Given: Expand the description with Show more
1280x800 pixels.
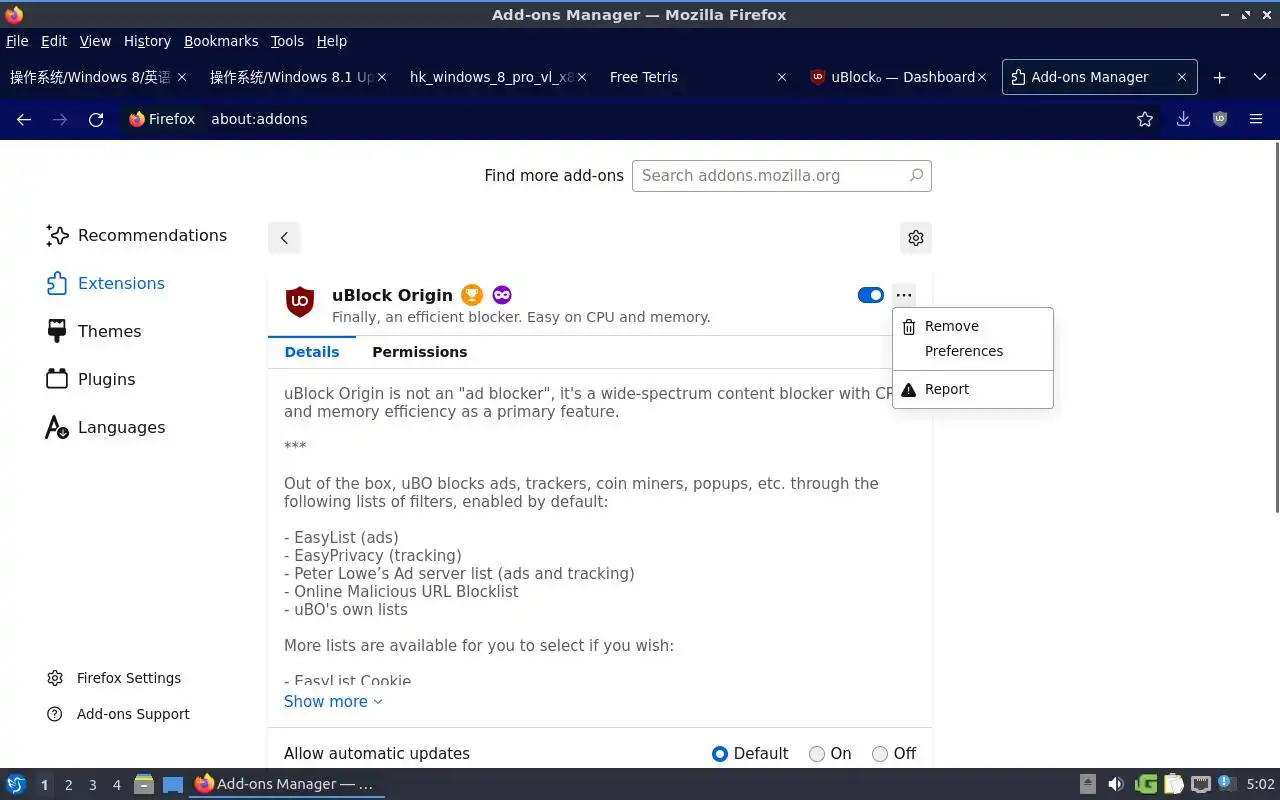Looking at the screenshot, I should tap(333, 701).
